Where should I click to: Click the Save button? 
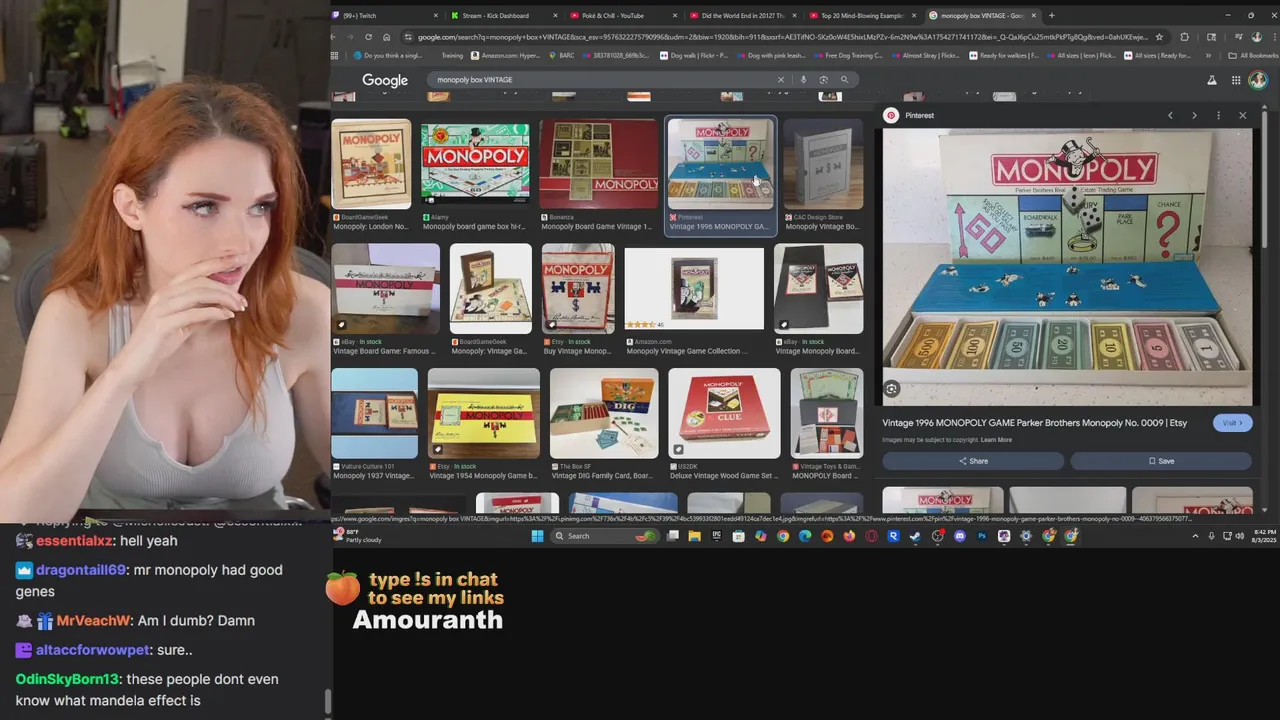1161,461
